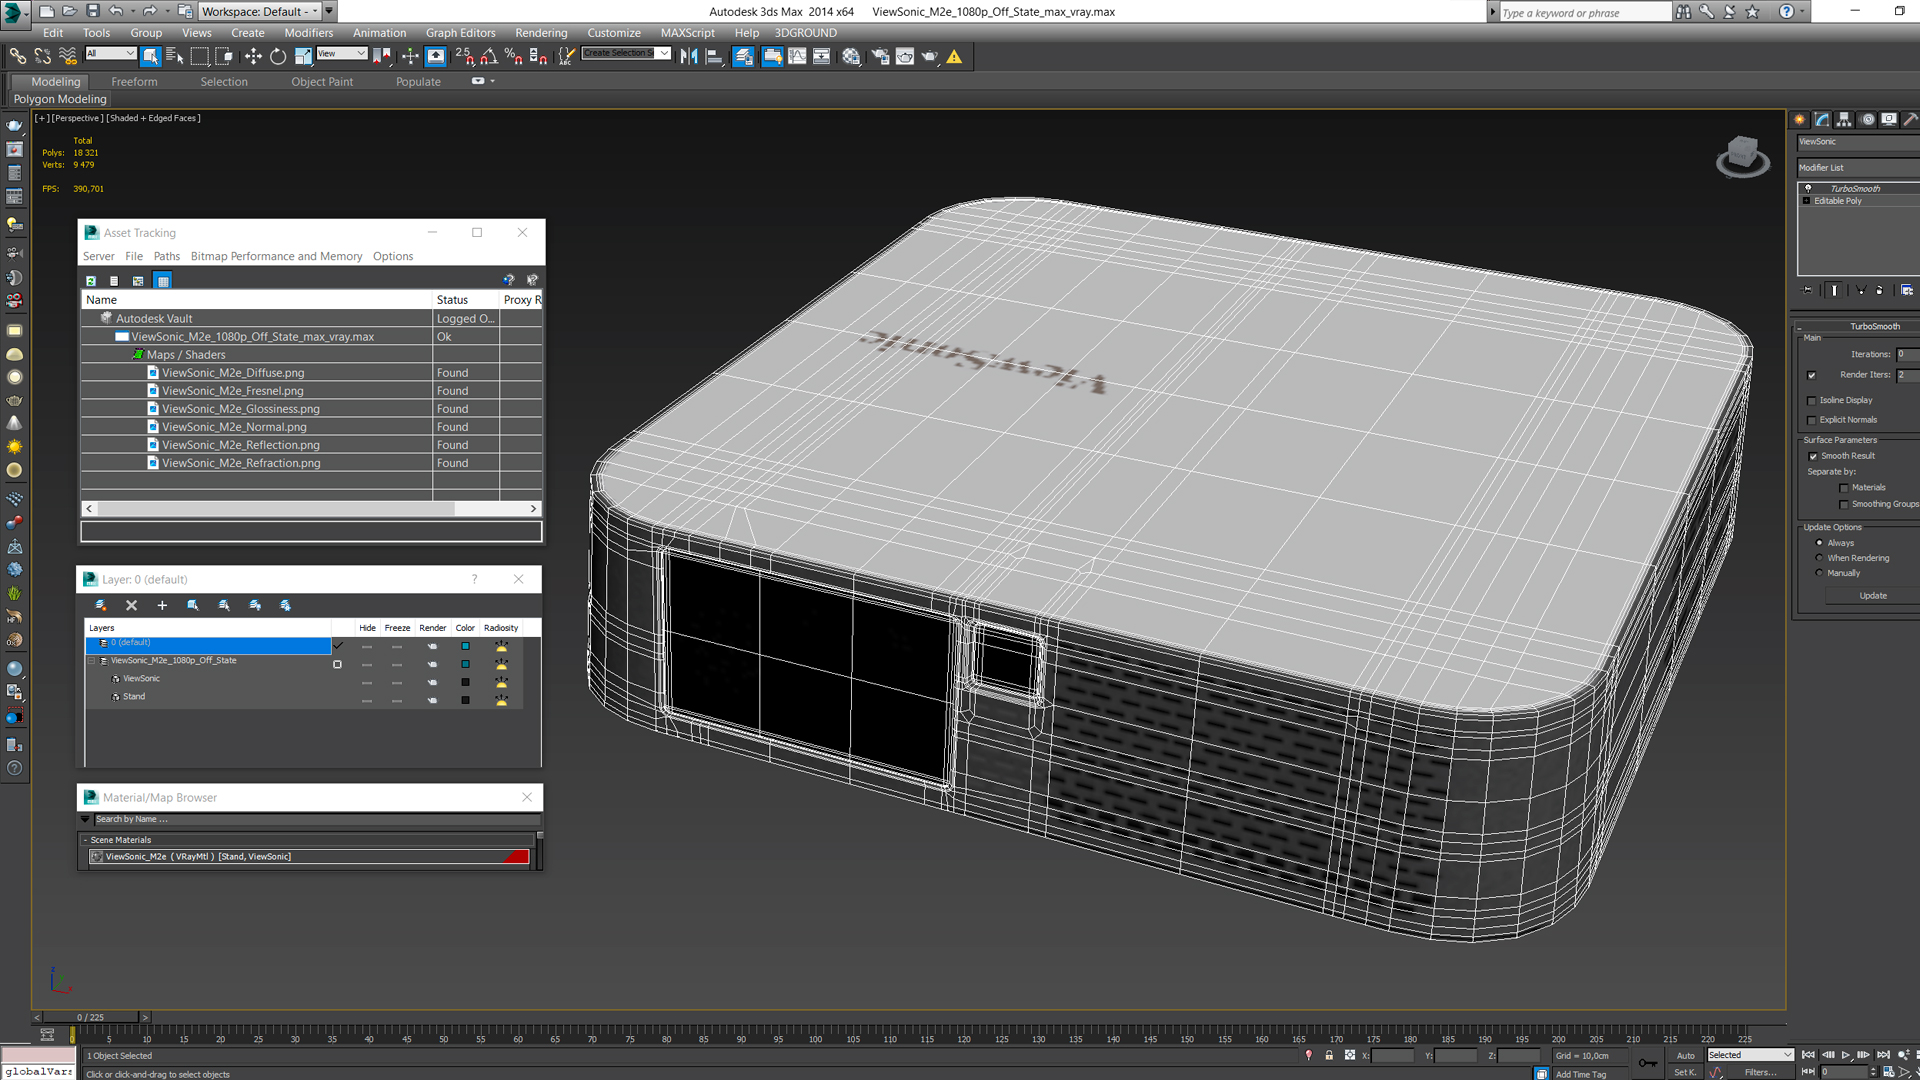This screenshot has height=1080, width=1920.
Task: Open the Display command panel tab
Action: (x=1889, y=120)
